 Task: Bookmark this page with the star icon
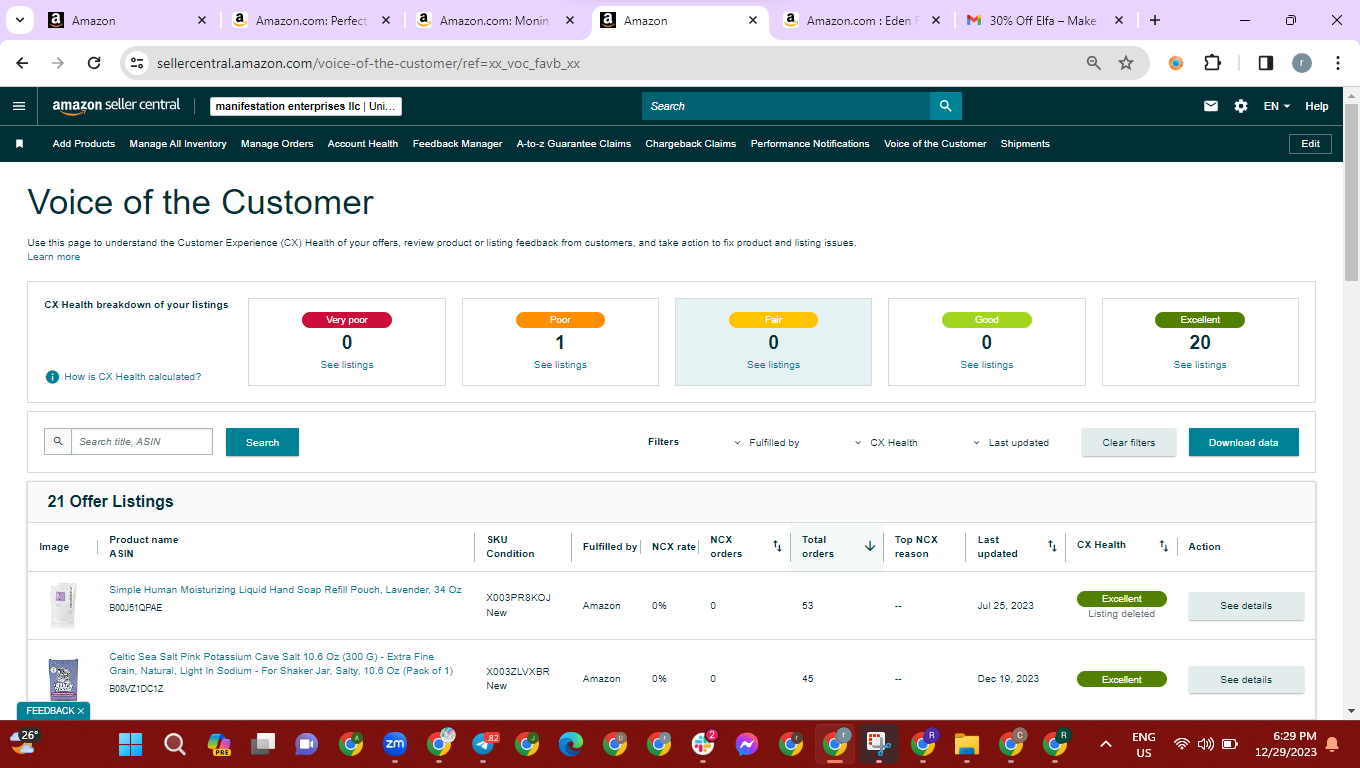pyautogui.click(x=1126, y=63)
